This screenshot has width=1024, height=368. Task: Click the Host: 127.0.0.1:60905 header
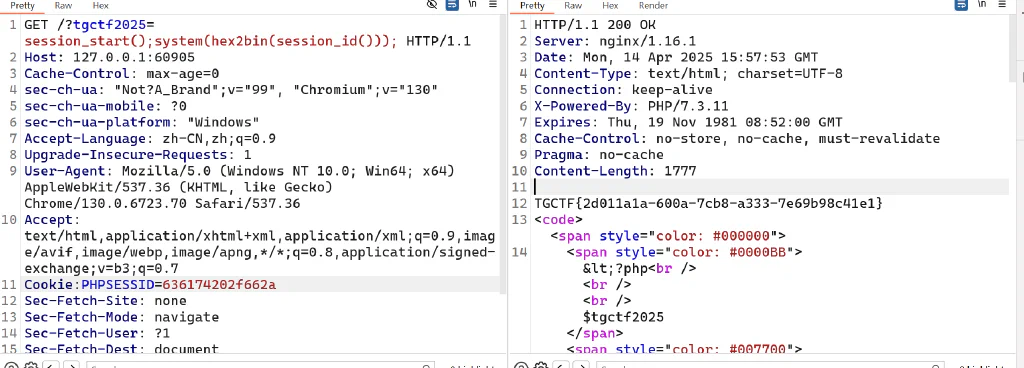point(109,57)
